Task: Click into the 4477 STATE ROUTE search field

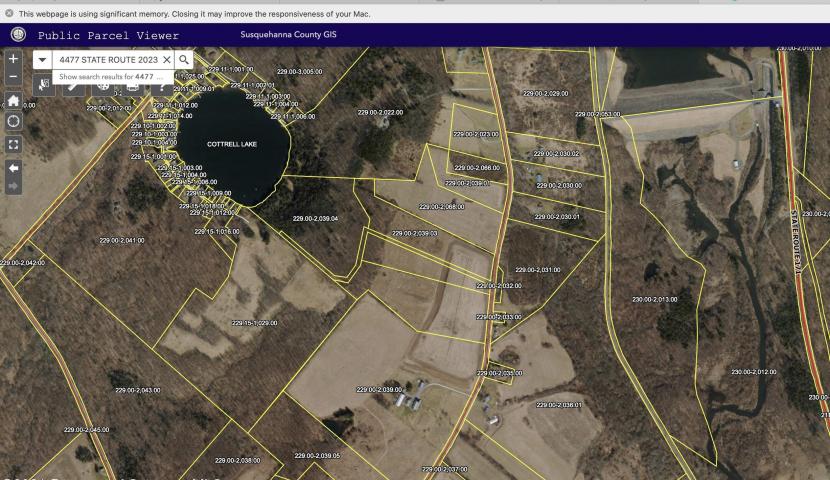Action: point(107,60)
